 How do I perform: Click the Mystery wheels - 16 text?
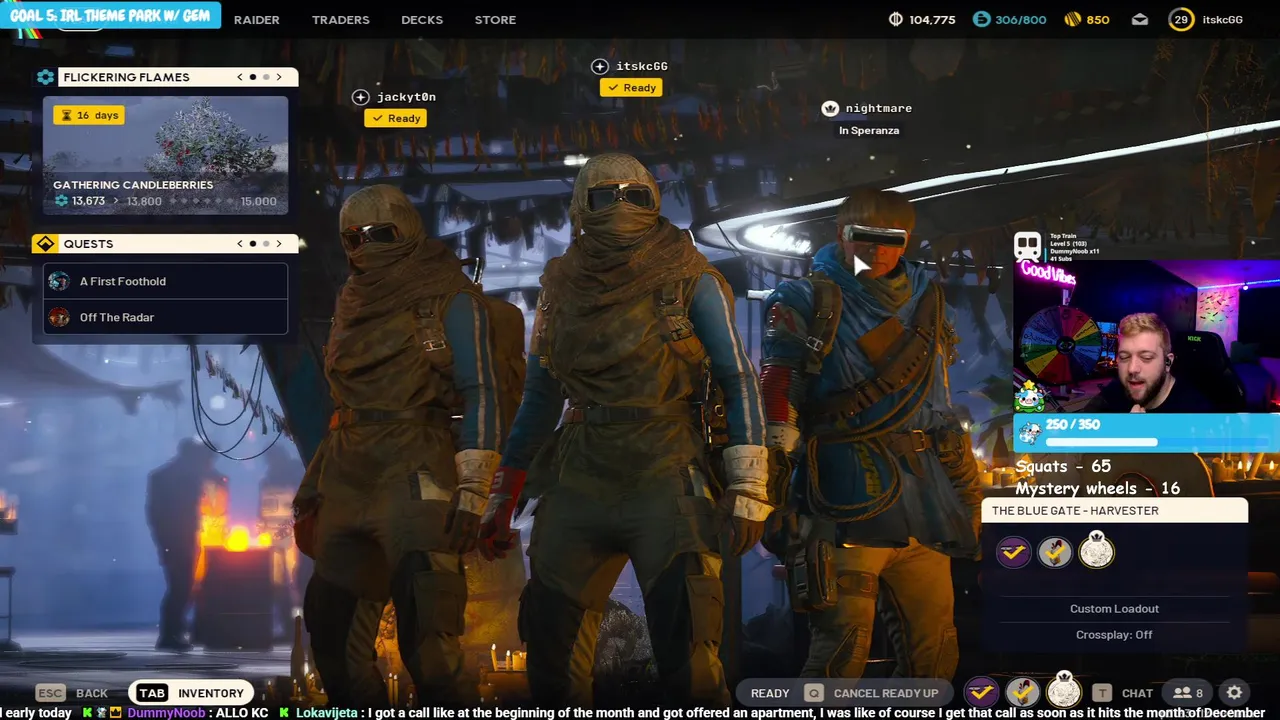click(x=1098, y=488)
